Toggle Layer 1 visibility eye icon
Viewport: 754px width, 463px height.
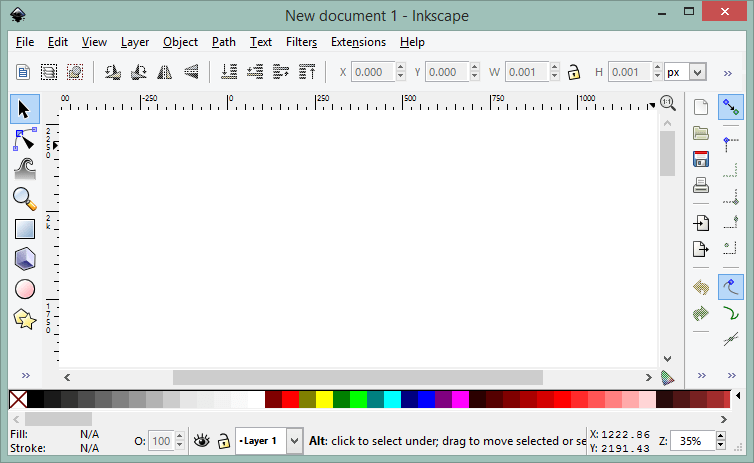pyautogui.click(x=201, y=440)
